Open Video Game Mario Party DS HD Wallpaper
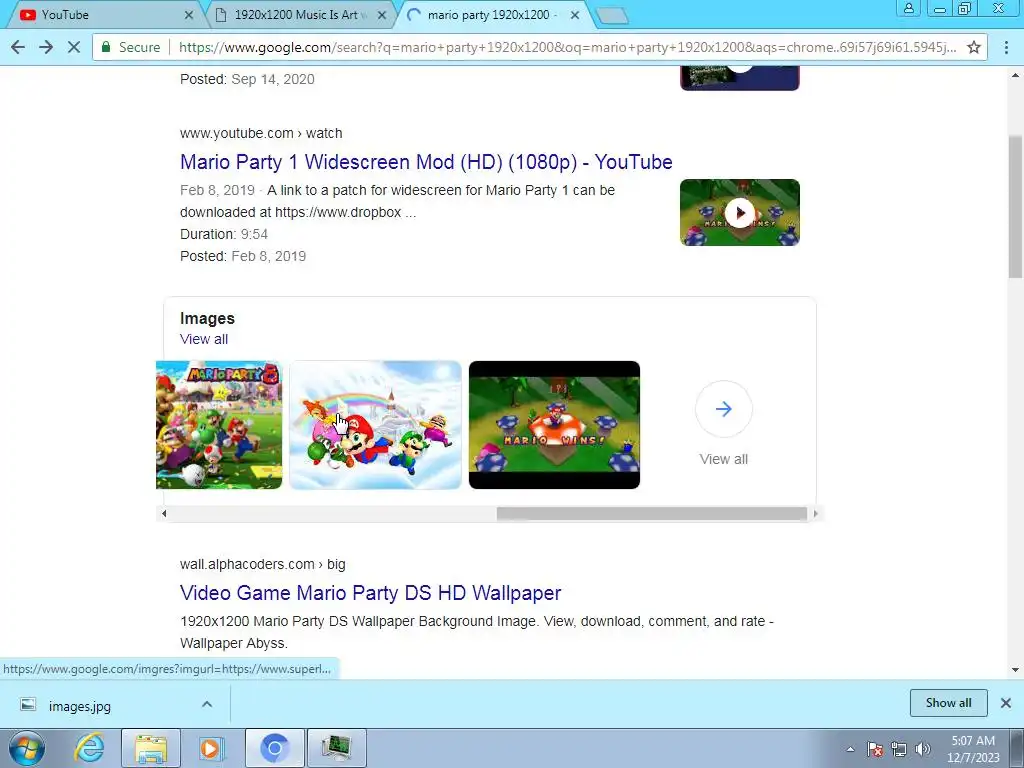Image resolution: width=1024 pixels, height=768 pixels. click(370, 593)
